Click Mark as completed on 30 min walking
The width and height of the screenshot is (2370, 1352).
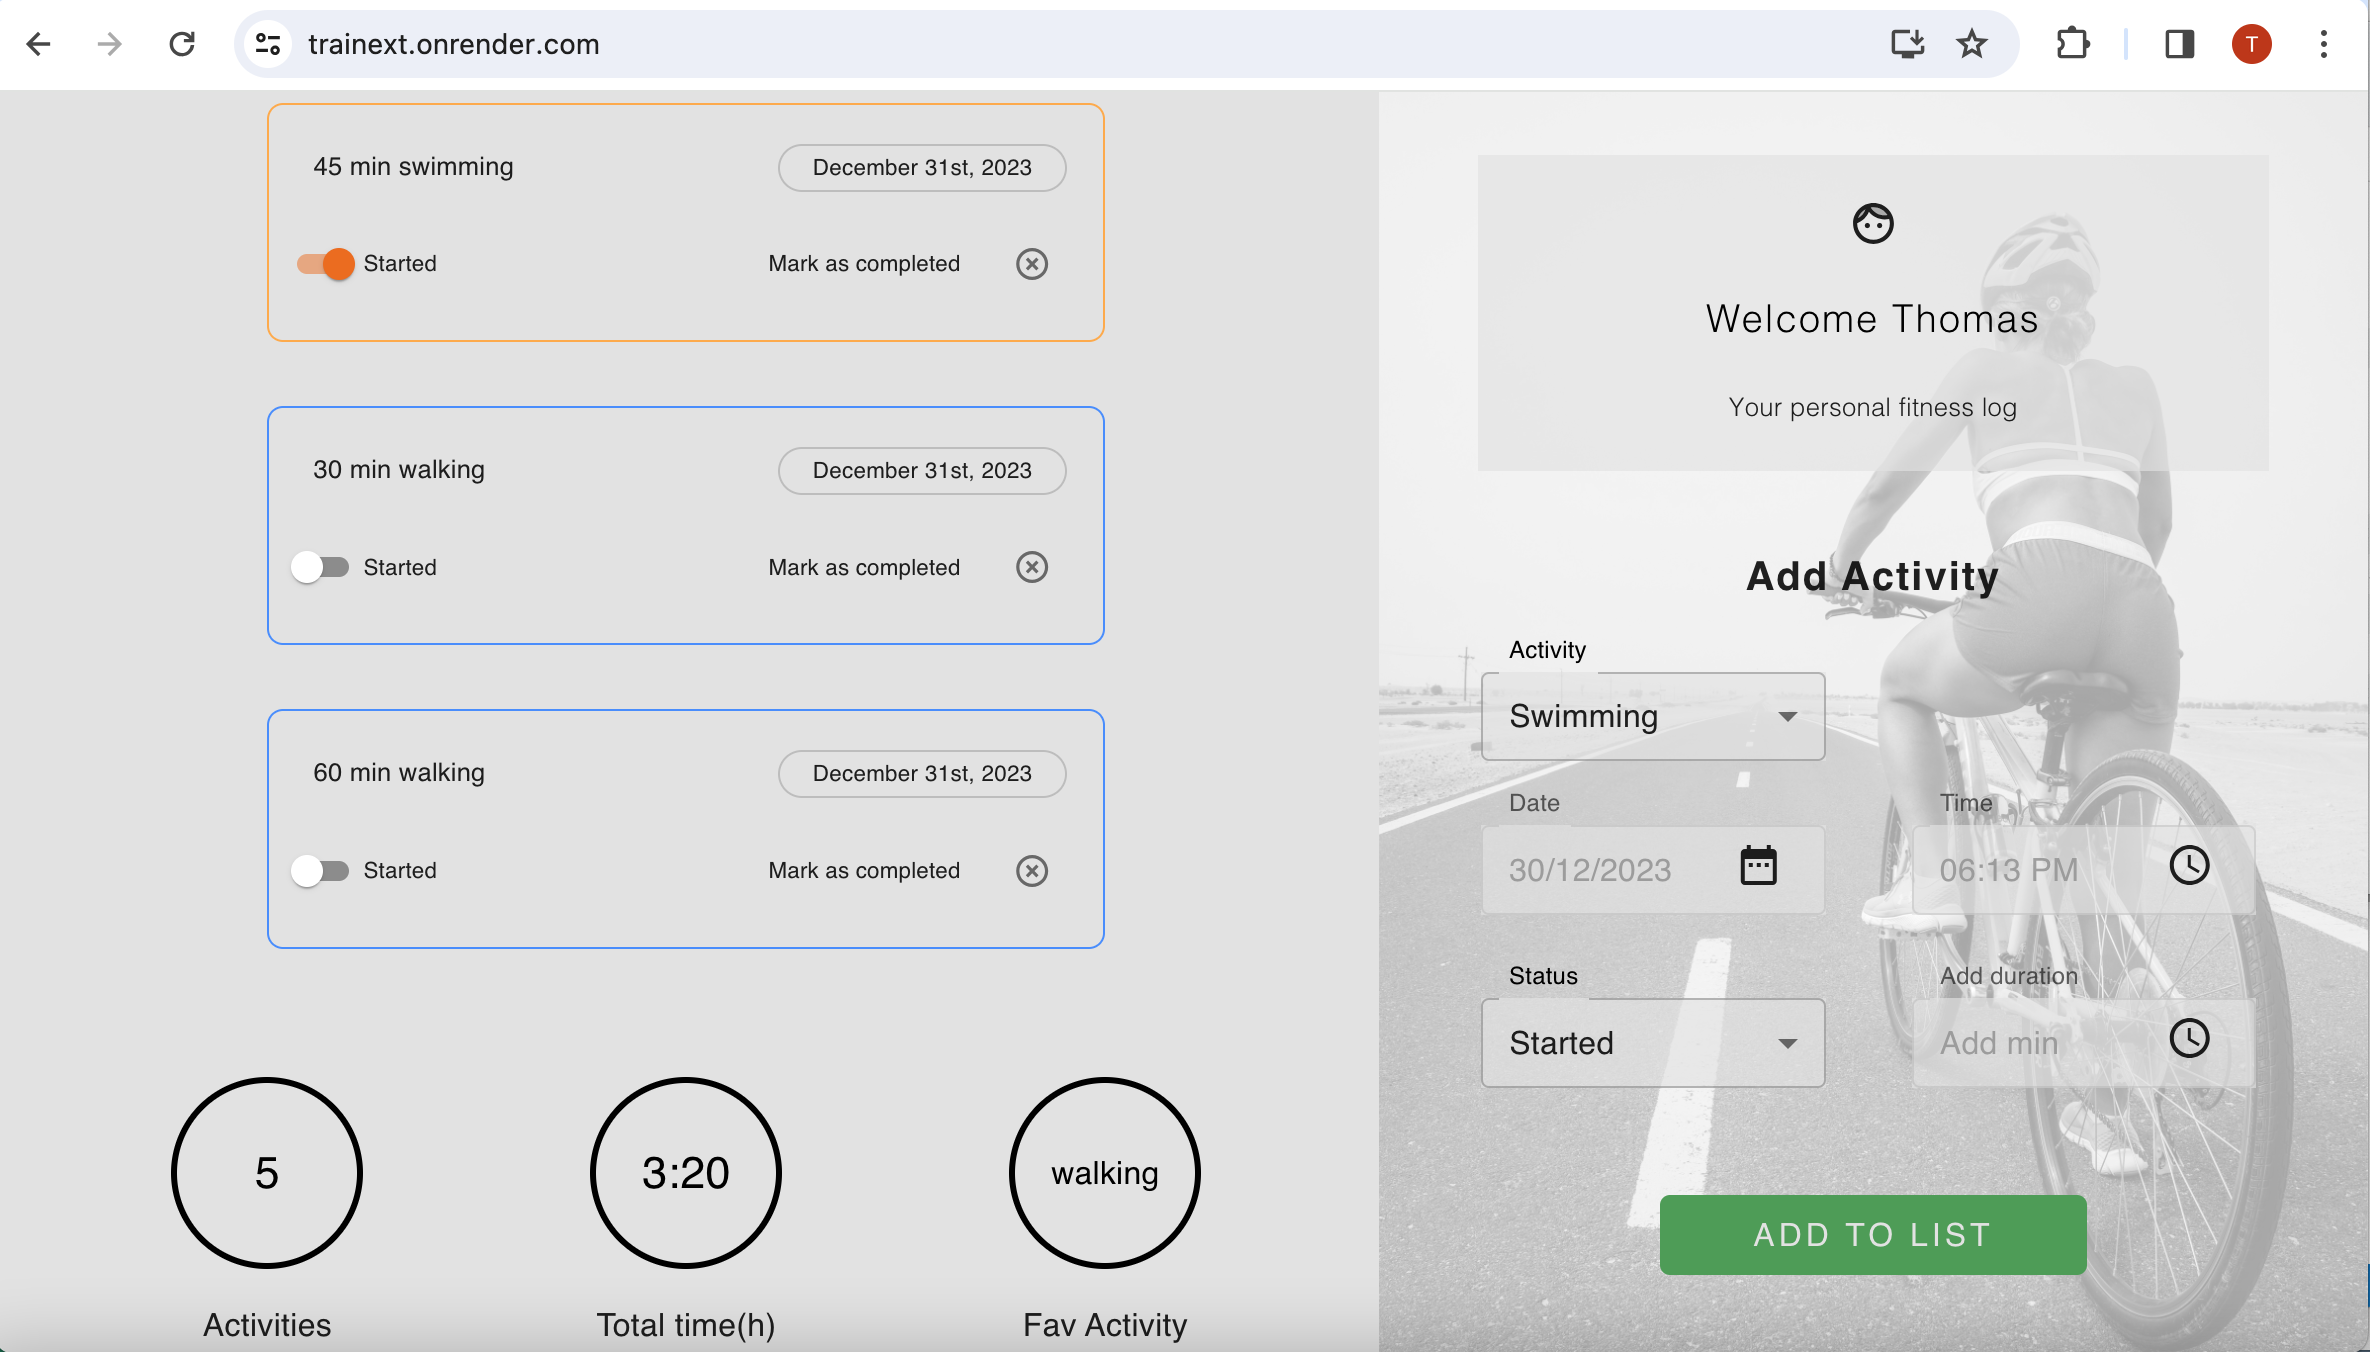pyautogui.click(x=863, y=566)
